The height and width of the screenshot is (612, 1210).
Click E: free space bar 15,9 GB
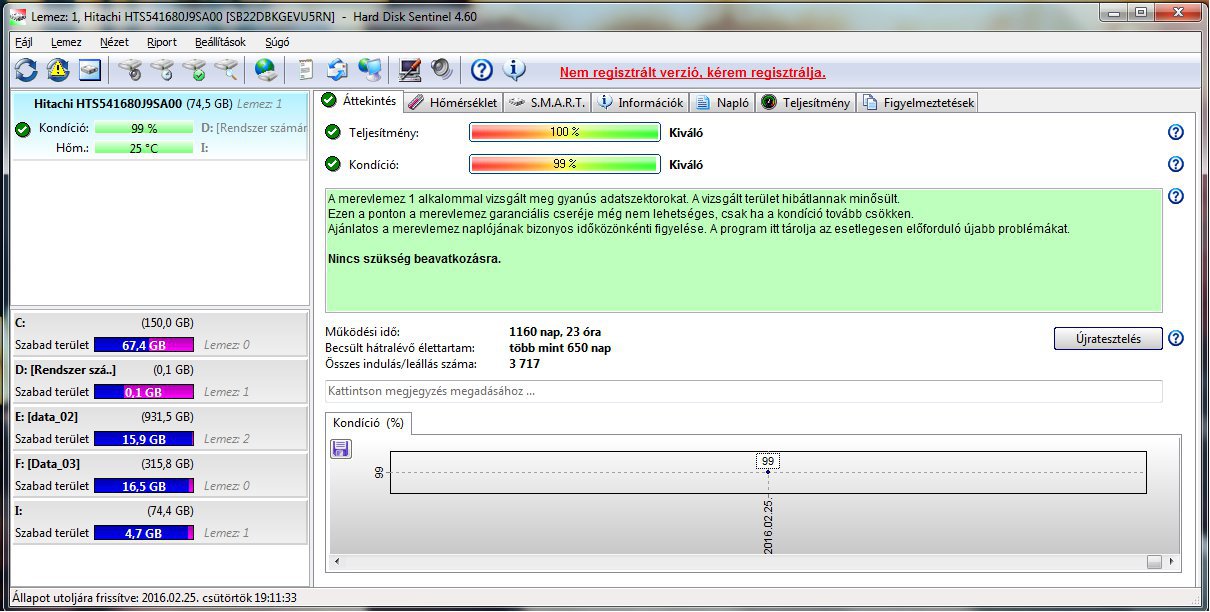(144, 439)
